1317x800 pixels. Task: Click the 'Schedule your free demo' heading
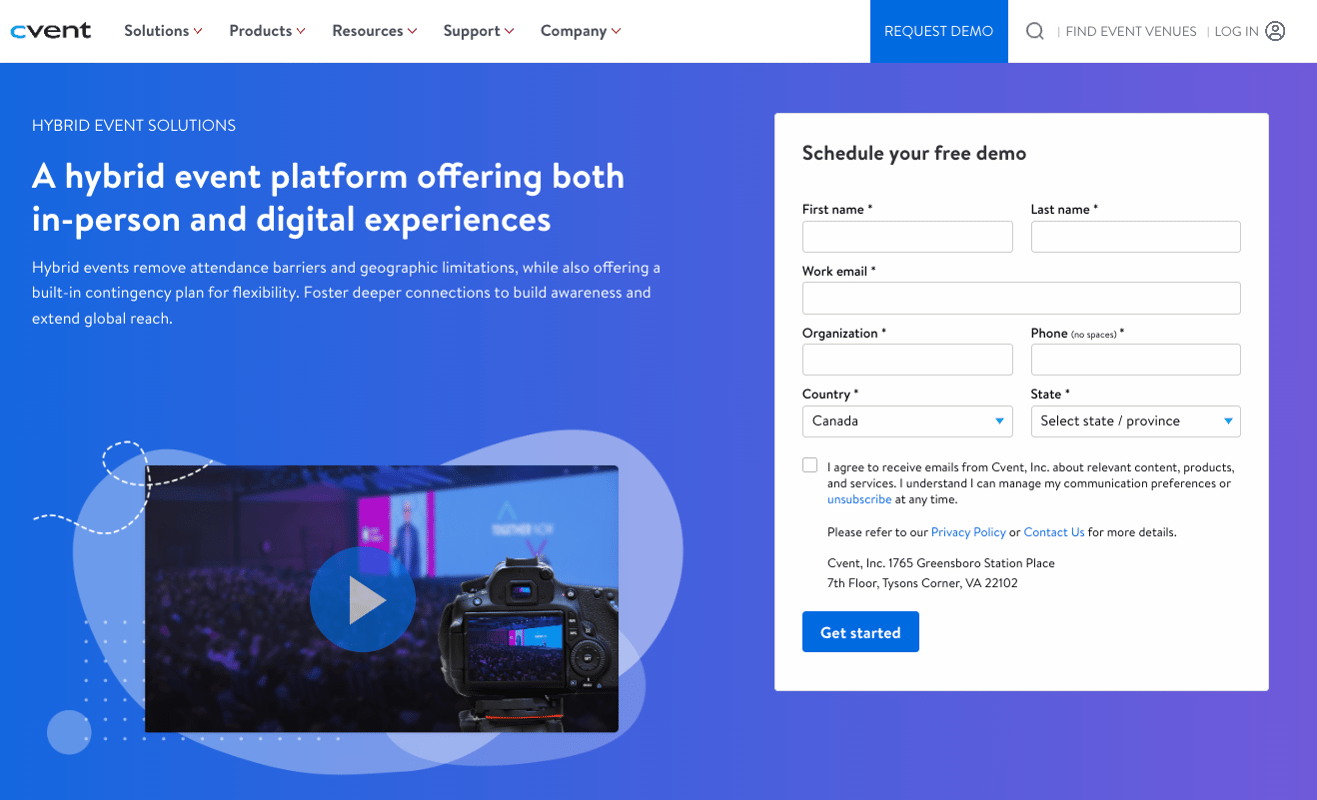914,153
